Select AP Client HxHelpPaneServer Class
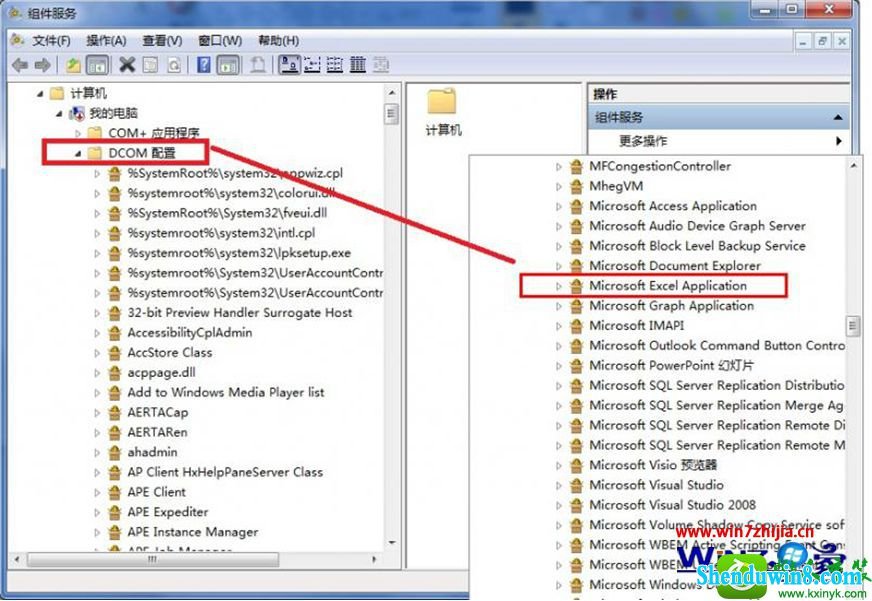This screenshot has height=601, width=872. pos(225,472)
